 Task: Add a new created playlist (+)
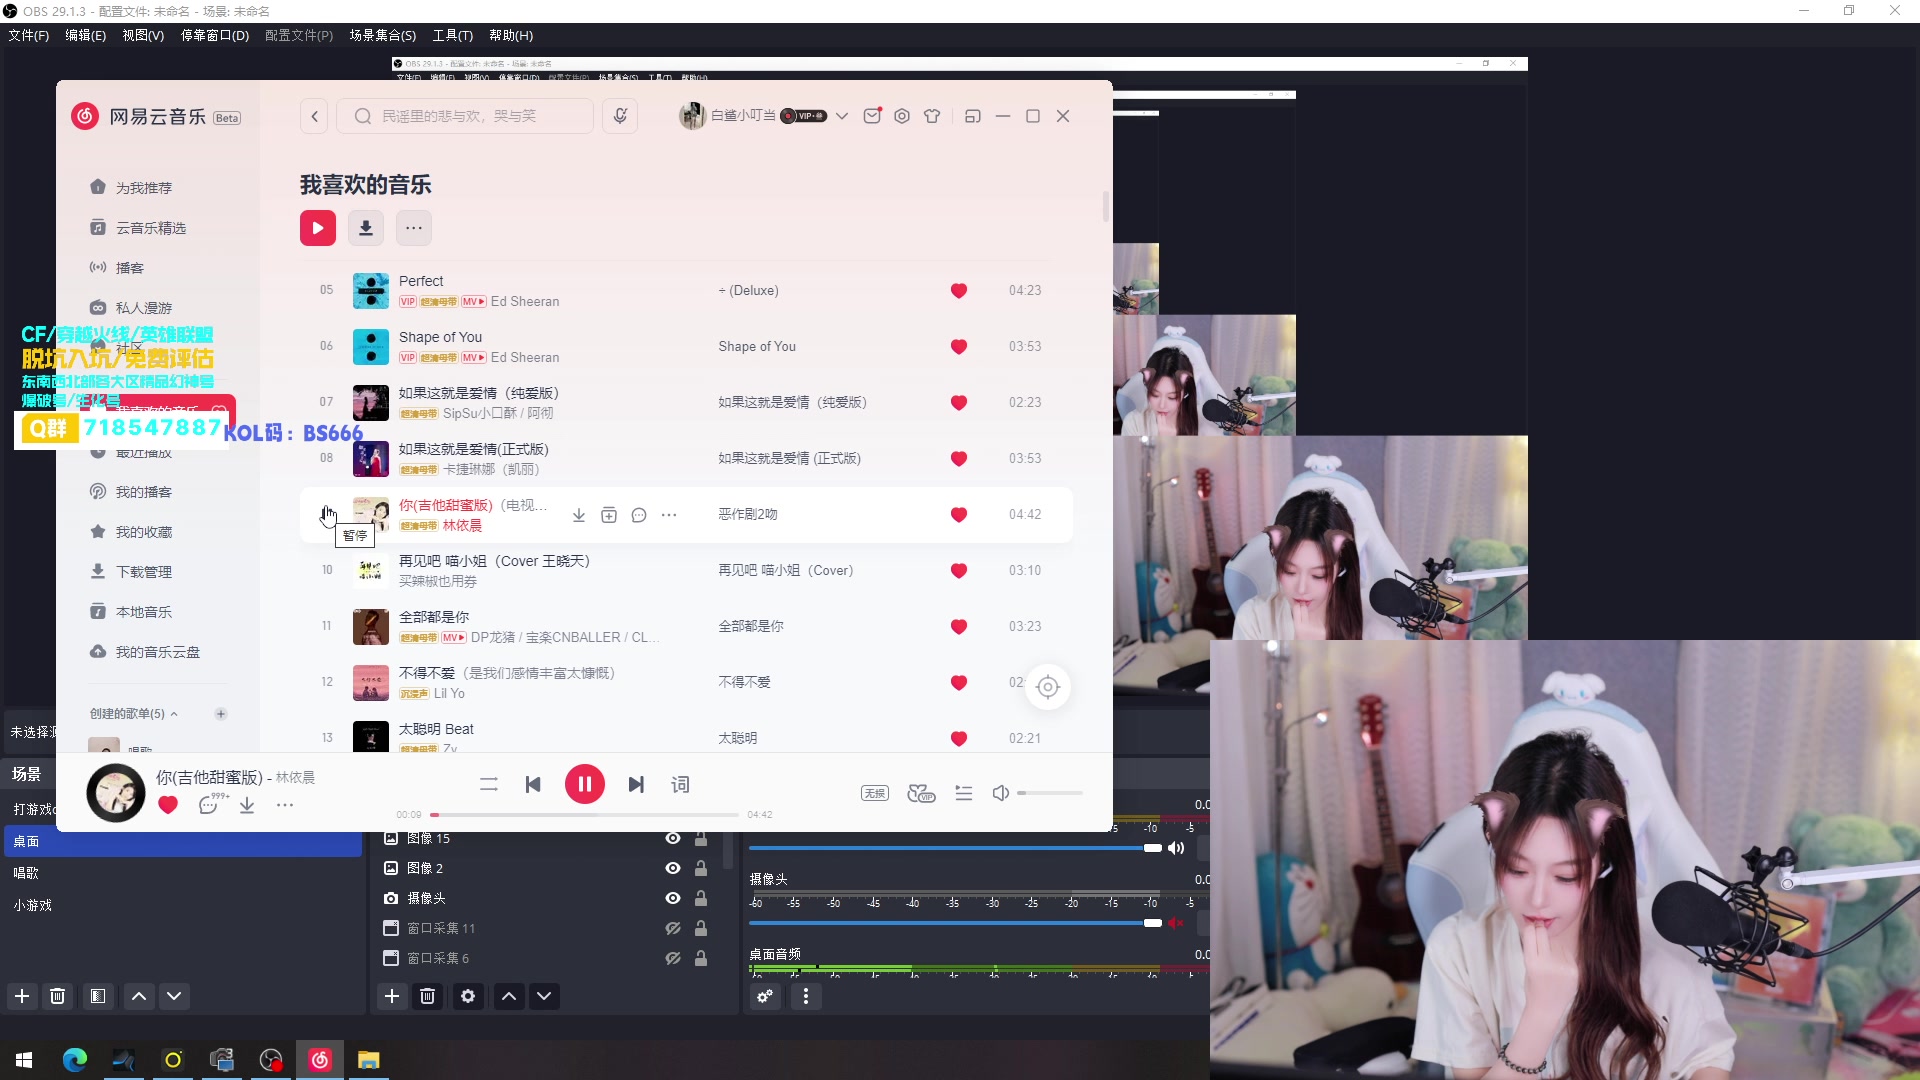point(221,714)
